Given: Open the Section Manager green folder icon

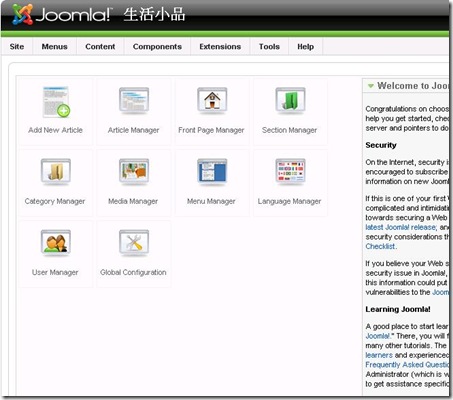Looking at the screenshot, I should 290,100.
